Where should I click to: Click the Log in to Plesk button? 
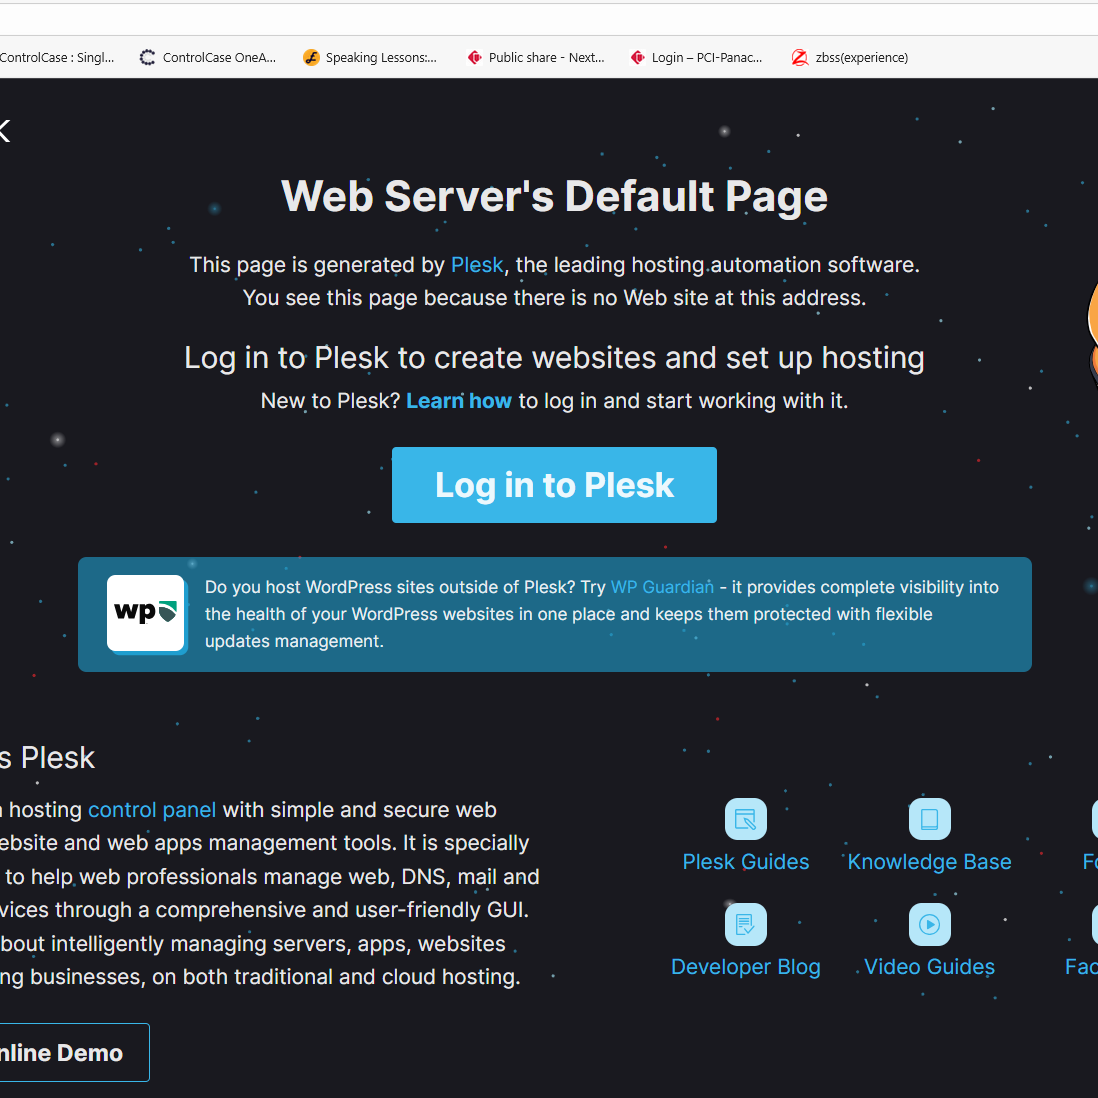pyautogui.click(x=554, y=485)
